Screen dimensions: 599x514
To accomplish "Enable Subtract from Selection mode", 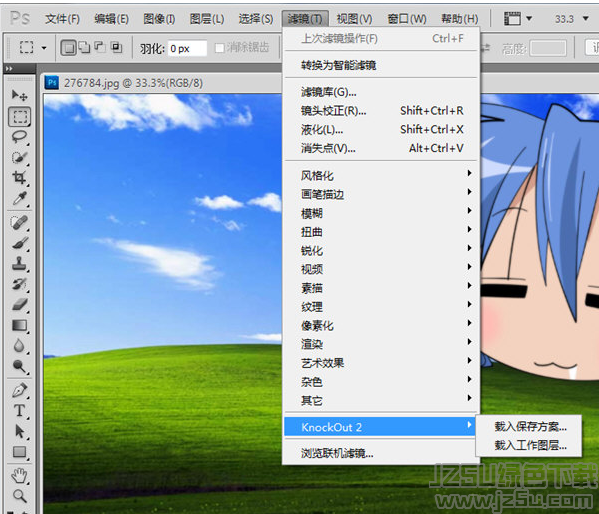I will pyautogui.click(x=100, y=47).
